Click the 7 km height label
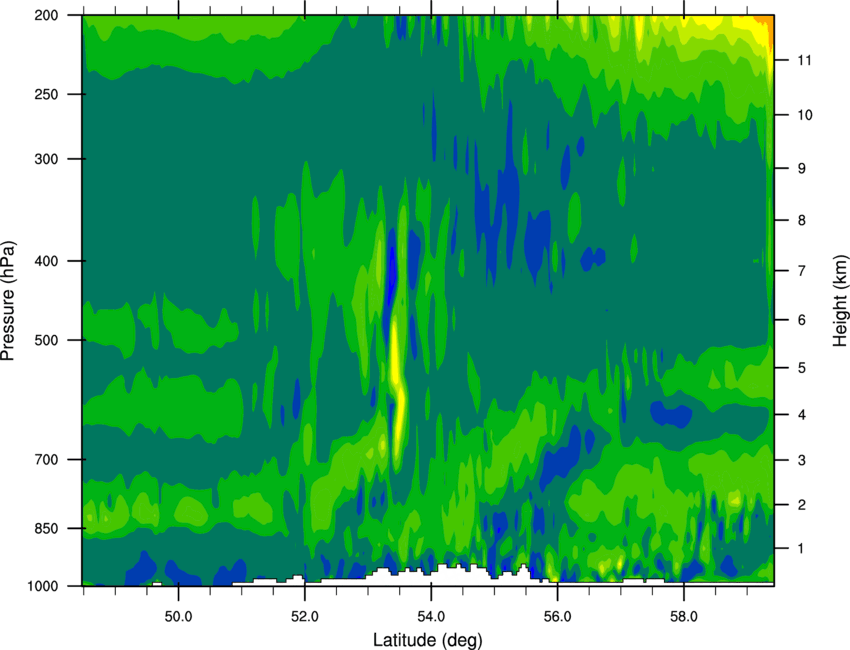 point(802,271)
